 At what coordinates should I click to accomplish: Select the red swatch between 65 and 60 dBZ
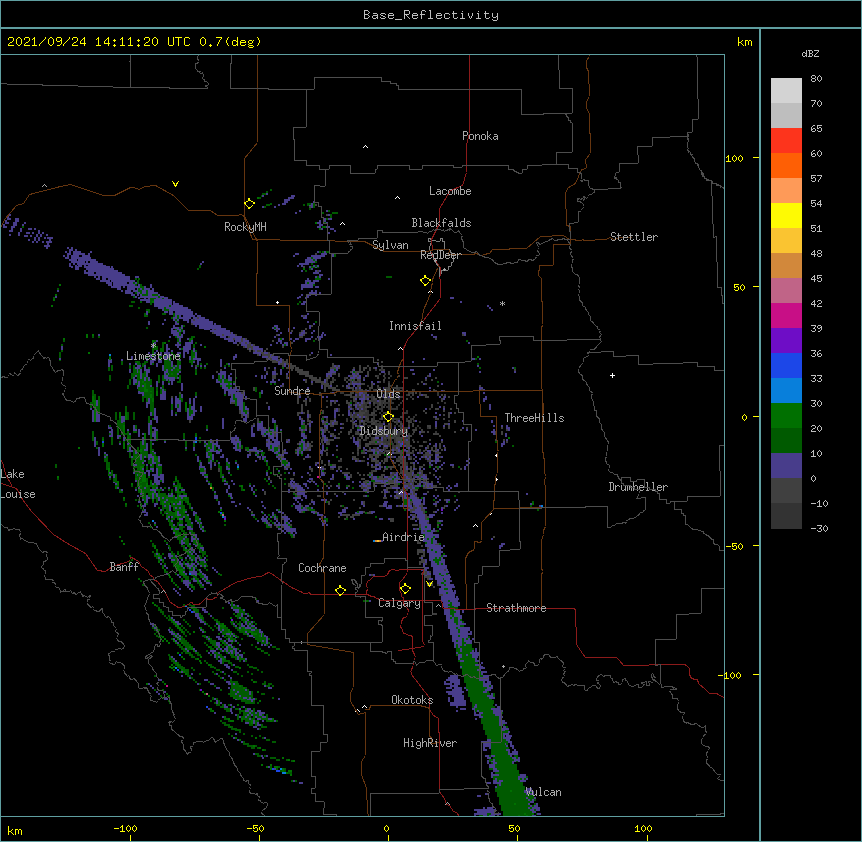tap(786, 141)
